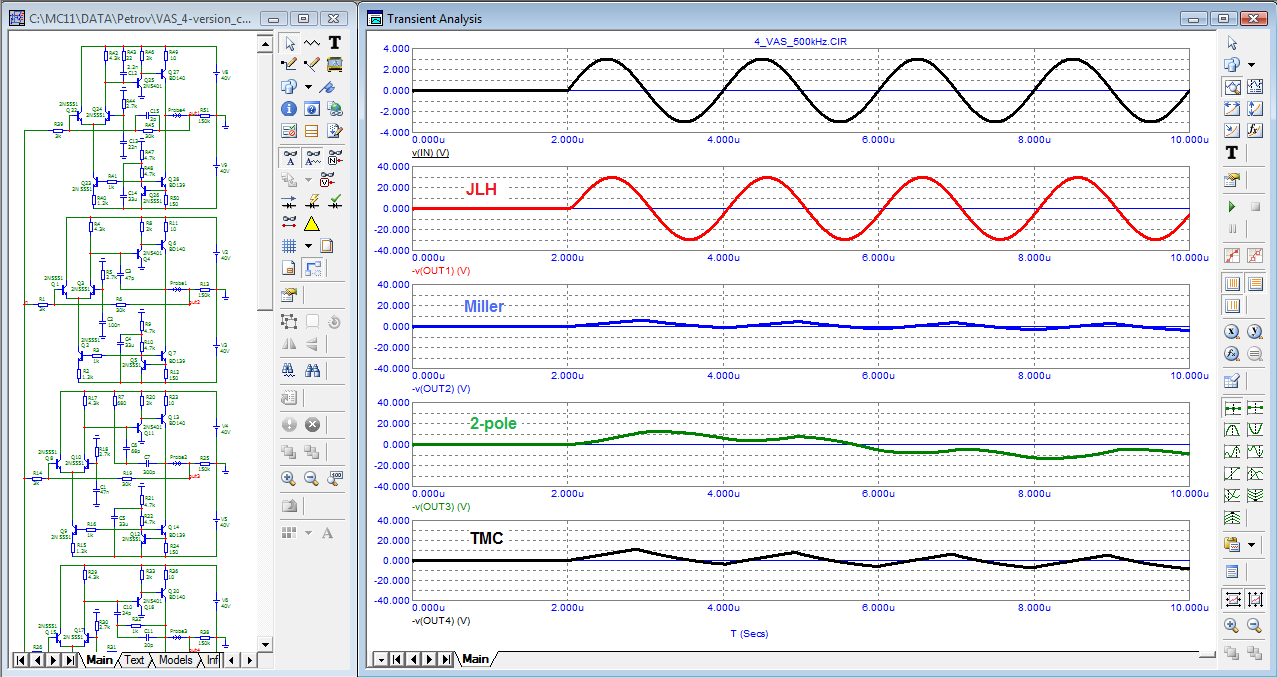Click the repeat-find binoculars icon

pos(311,369)
